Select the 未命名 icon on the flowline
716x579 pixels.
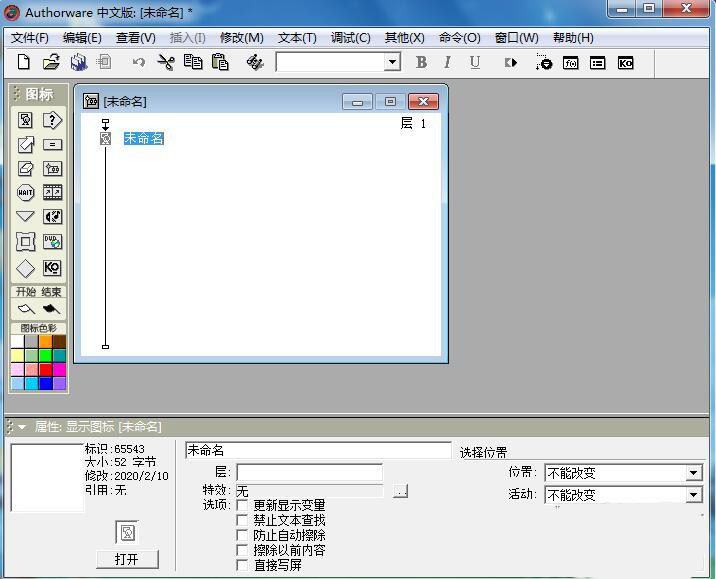pos(105,138)
